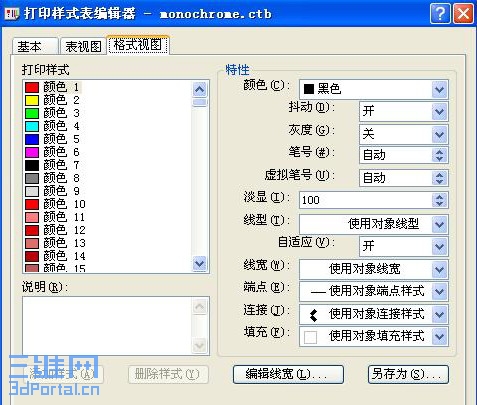Select the 格式视图 tab
477x405 pixels.
[x=138, y=45]
